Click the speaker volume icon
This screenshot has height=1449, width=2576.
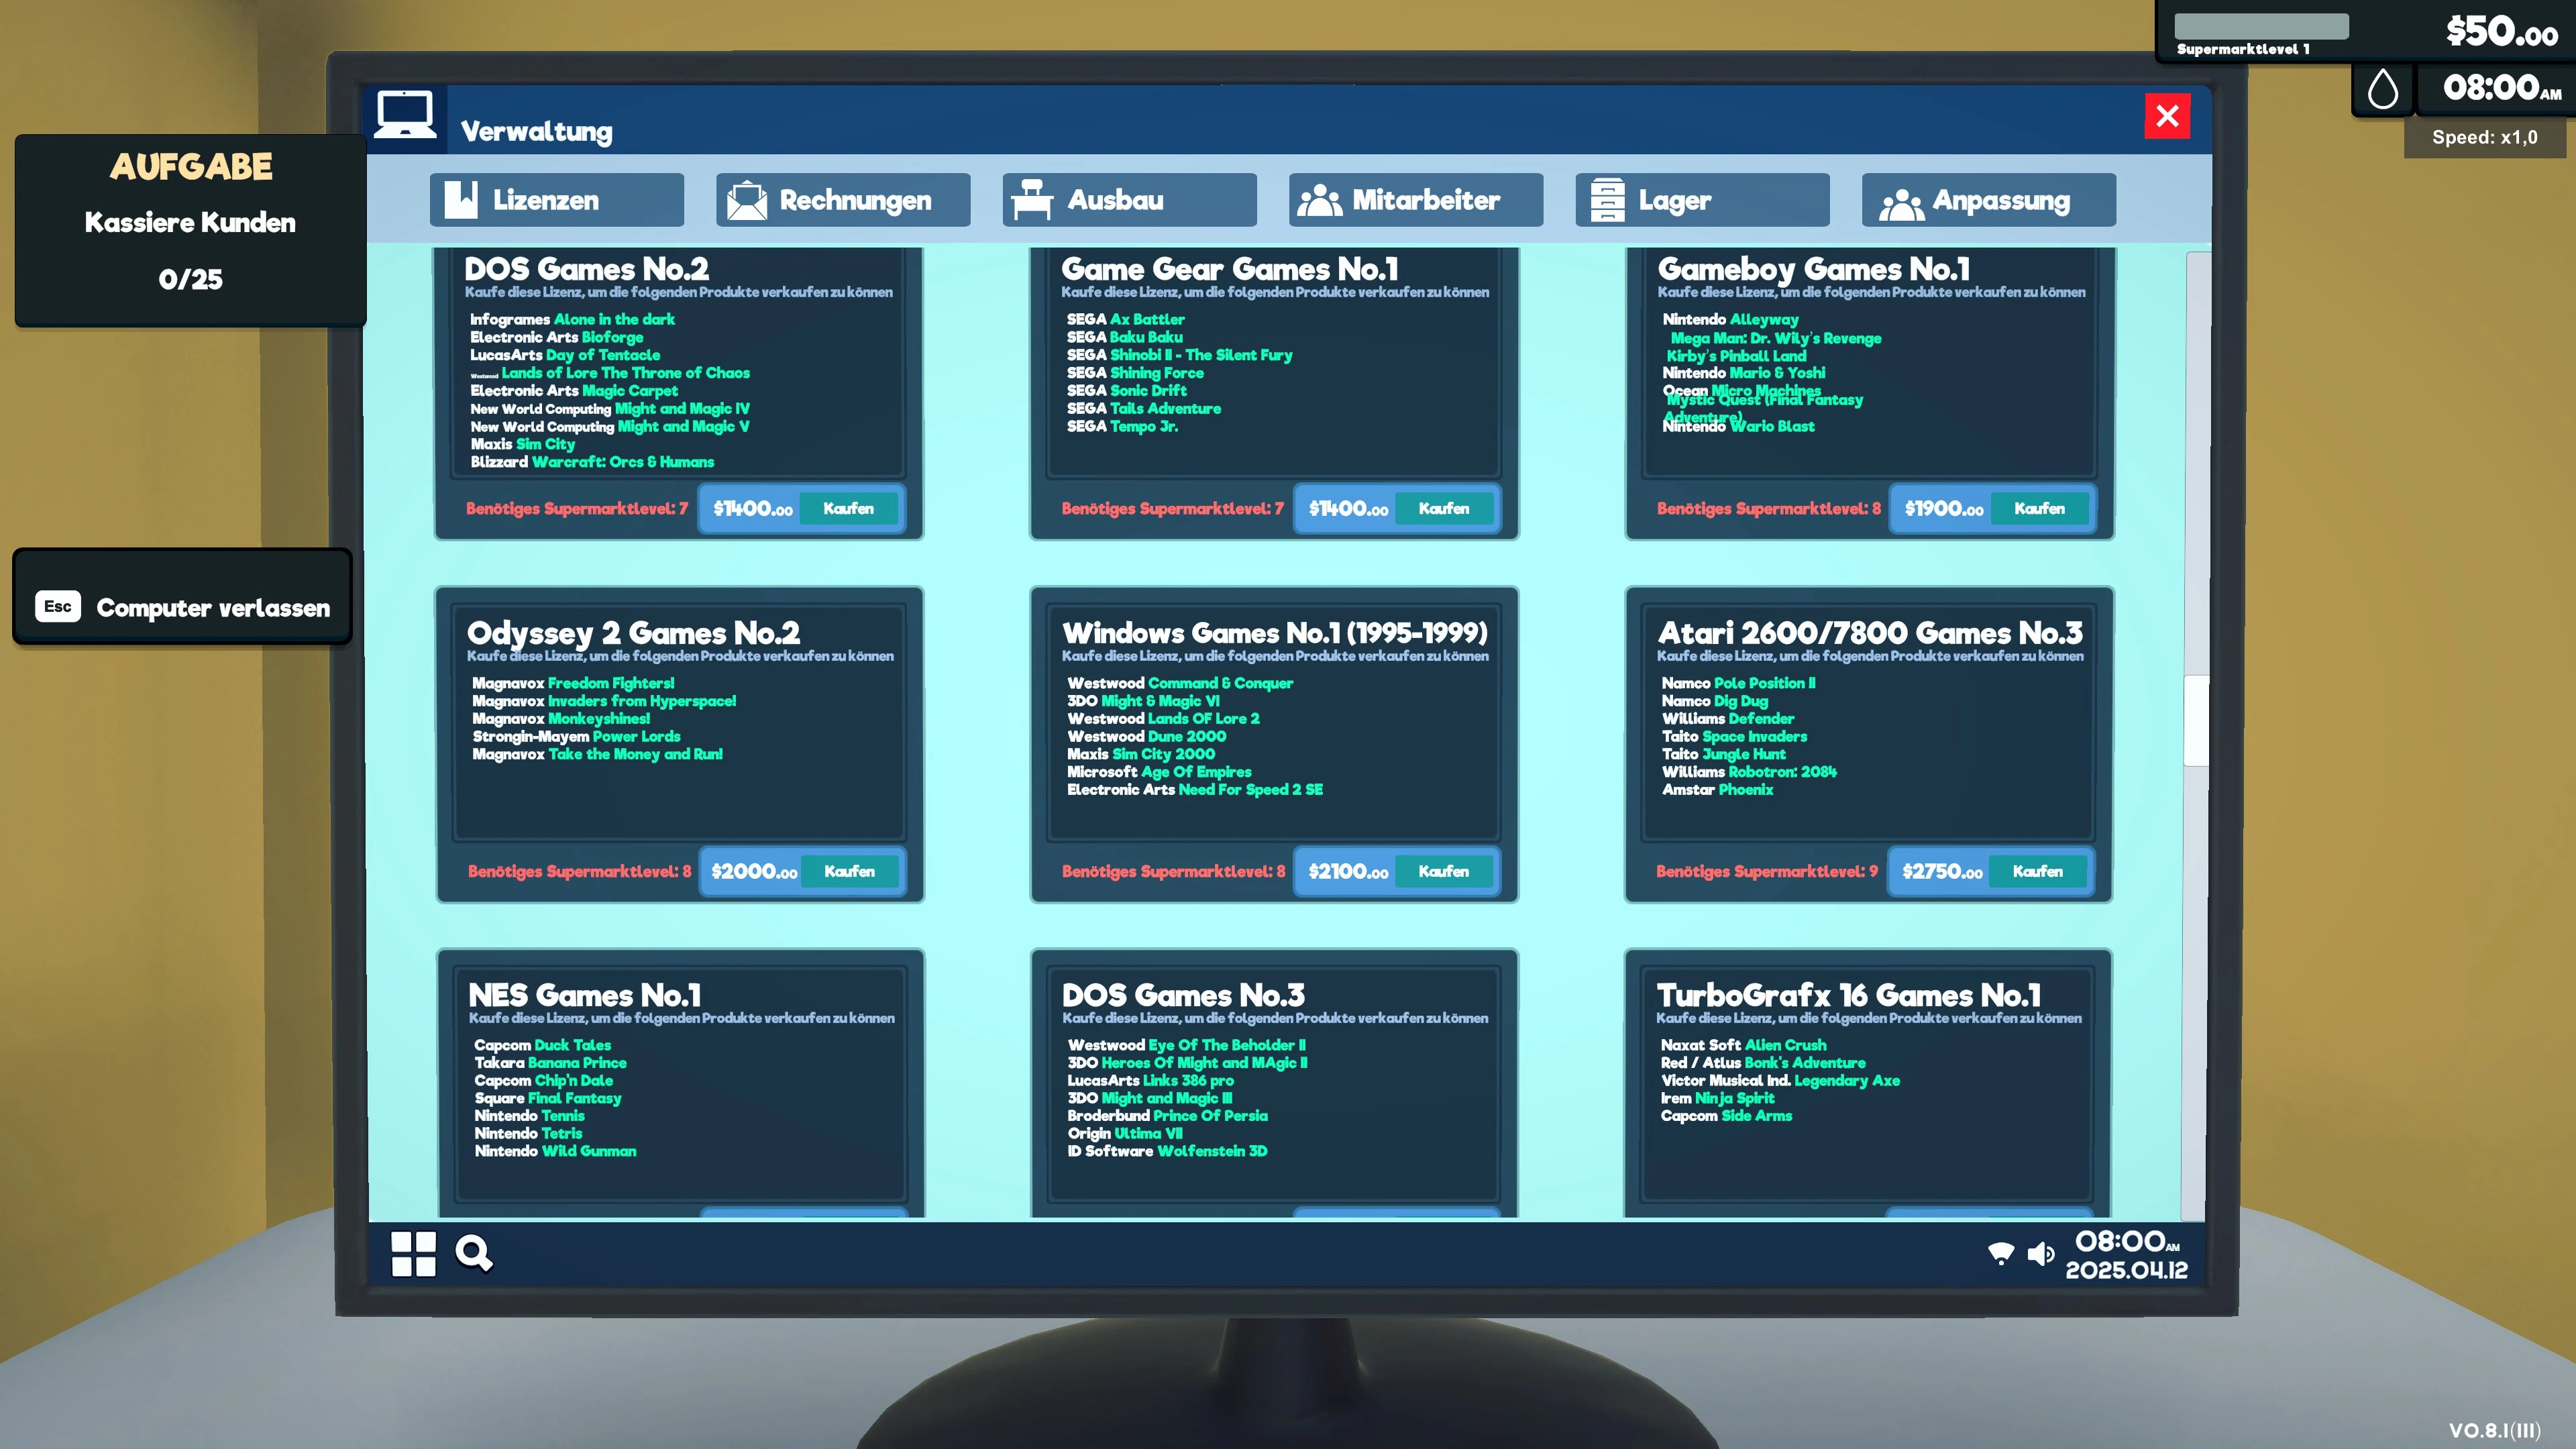point(2040,1253)
